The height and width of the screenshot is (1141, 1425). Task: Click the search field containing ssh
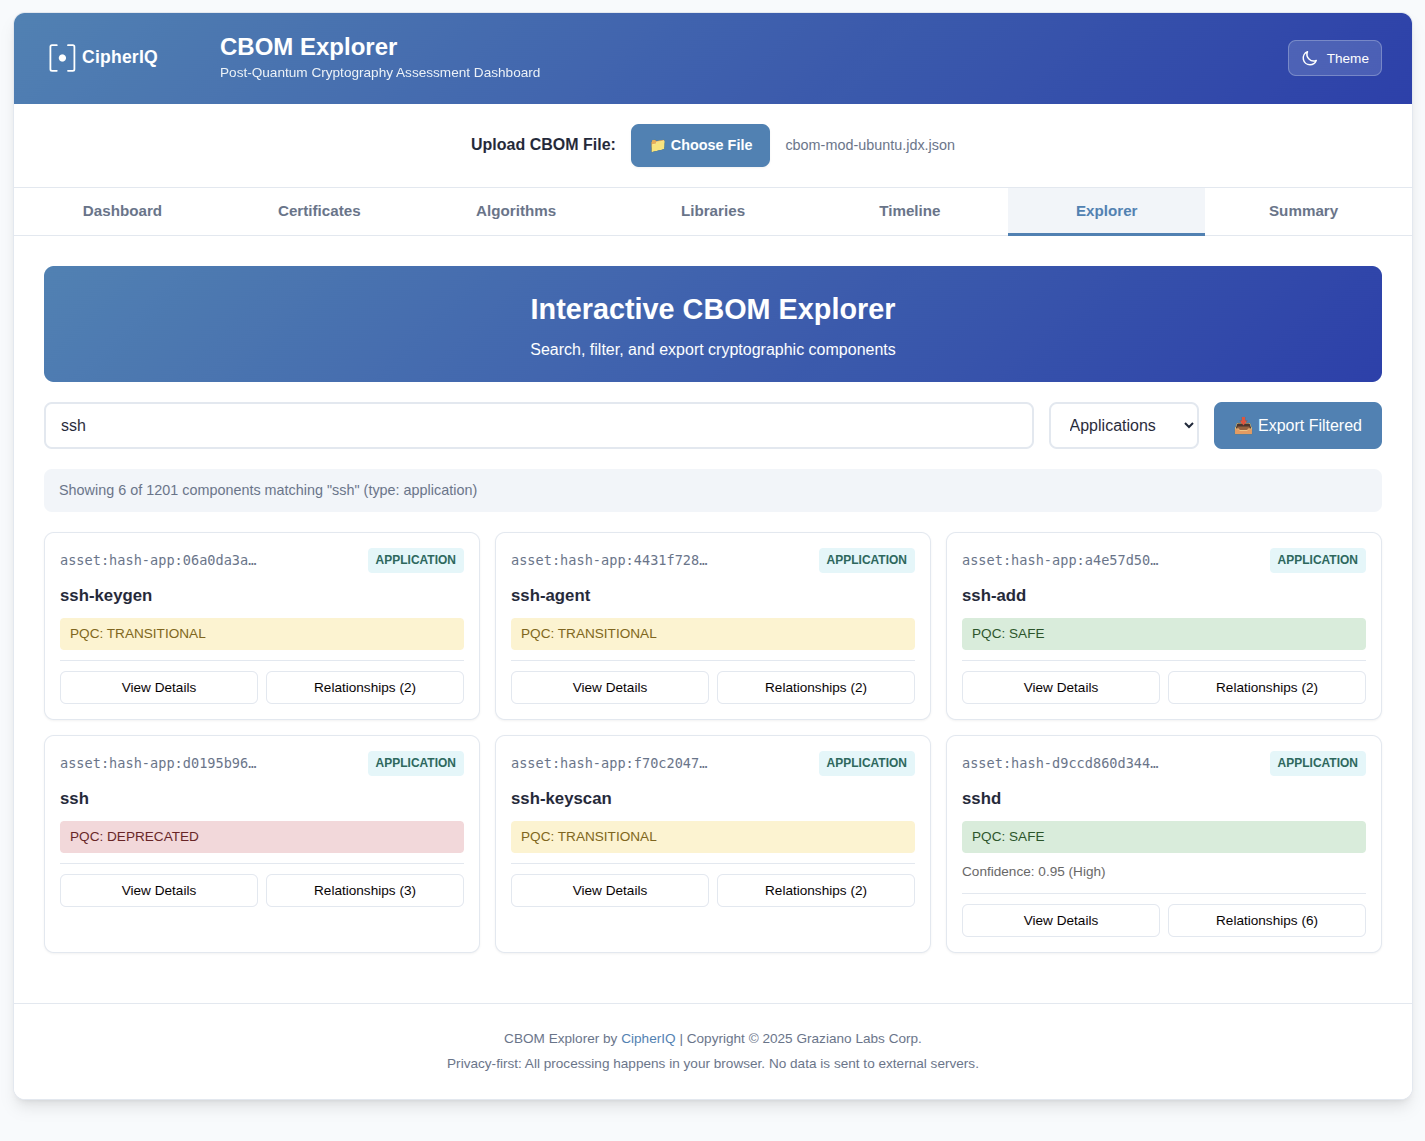[538, 426]
